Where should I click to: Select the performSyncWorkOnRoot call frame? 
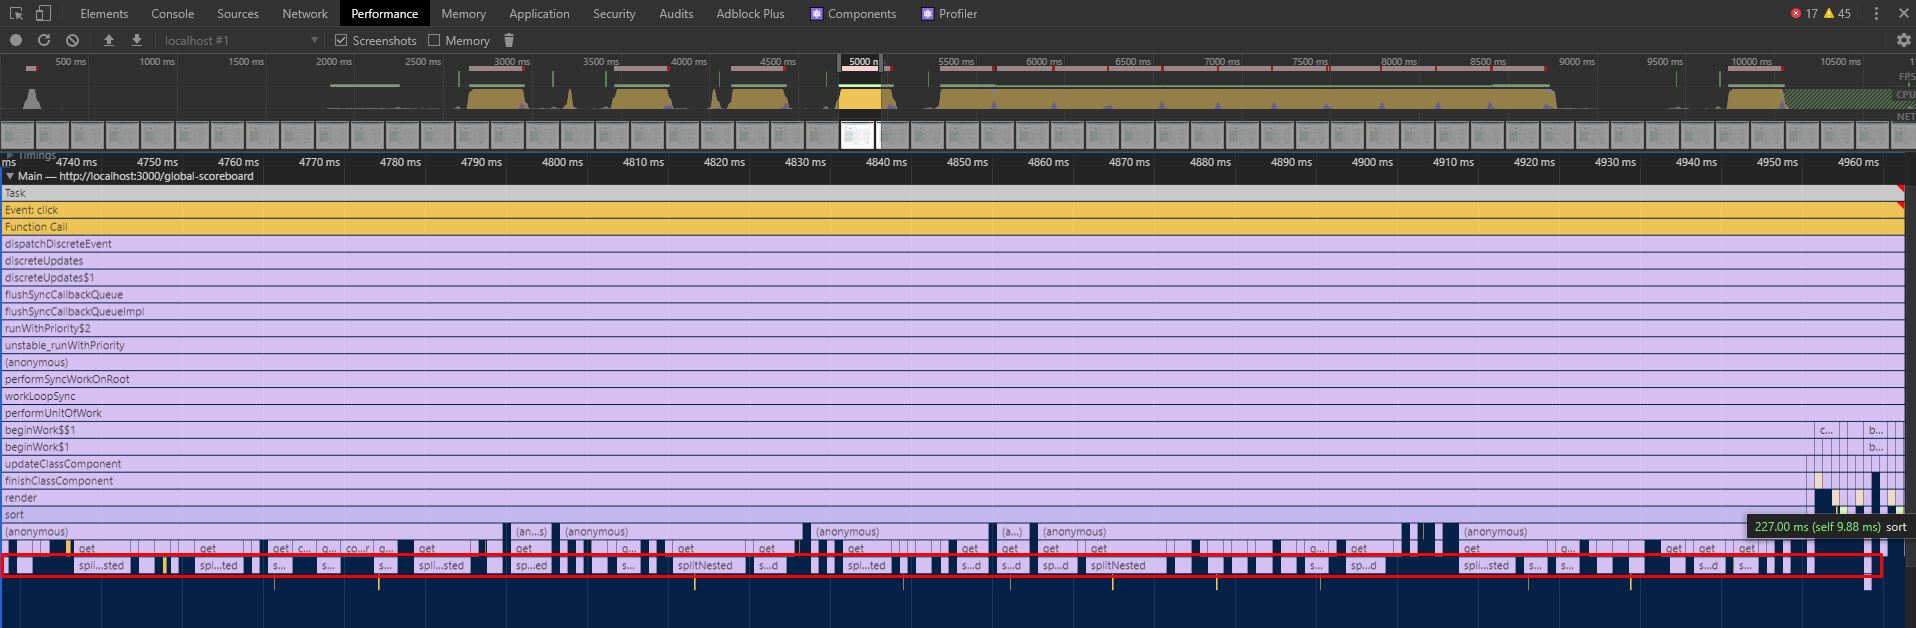coord(952,379)
